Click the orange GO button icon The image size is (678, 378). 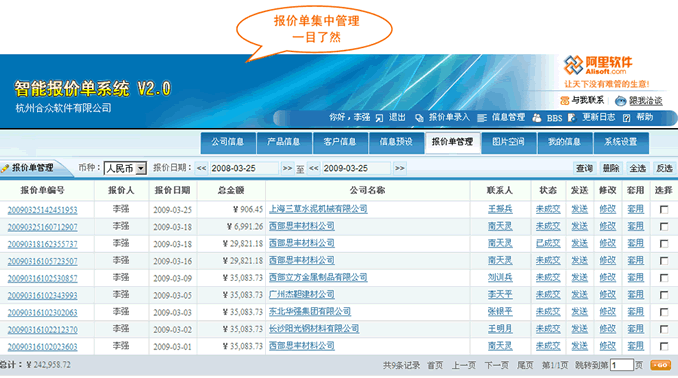click(660, 365)
